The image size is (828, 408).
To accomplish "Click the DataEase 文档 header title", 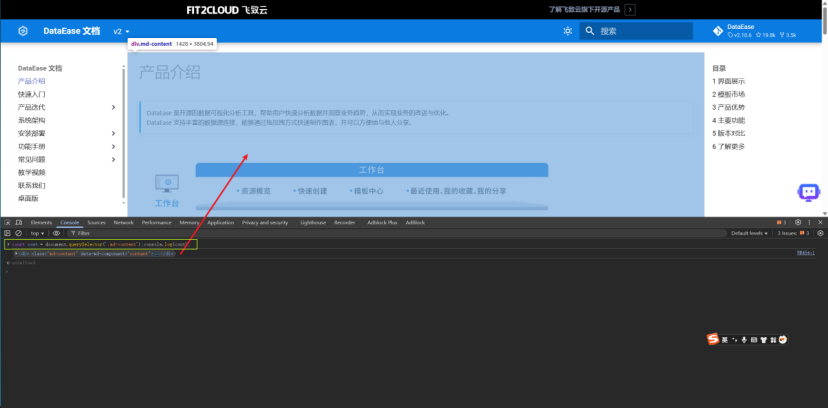I will pos(71,31).
